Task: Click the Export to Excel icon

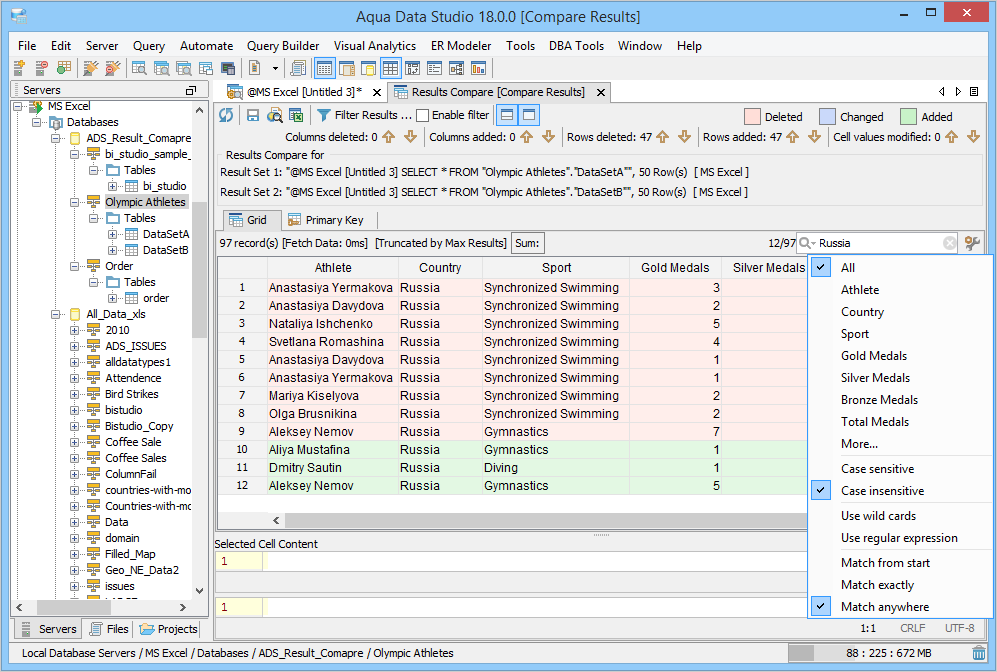Action: (296, 115)
